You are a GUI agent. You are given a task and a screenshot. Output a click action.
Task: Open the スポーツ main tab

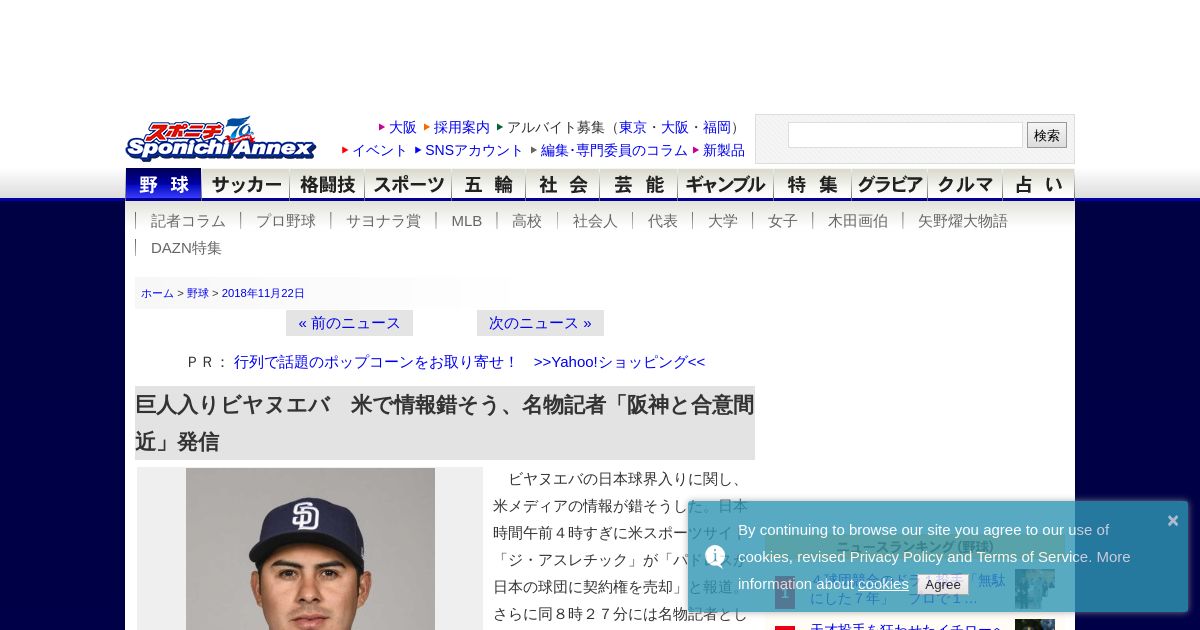pyautogui.click(x=408, y=184)
